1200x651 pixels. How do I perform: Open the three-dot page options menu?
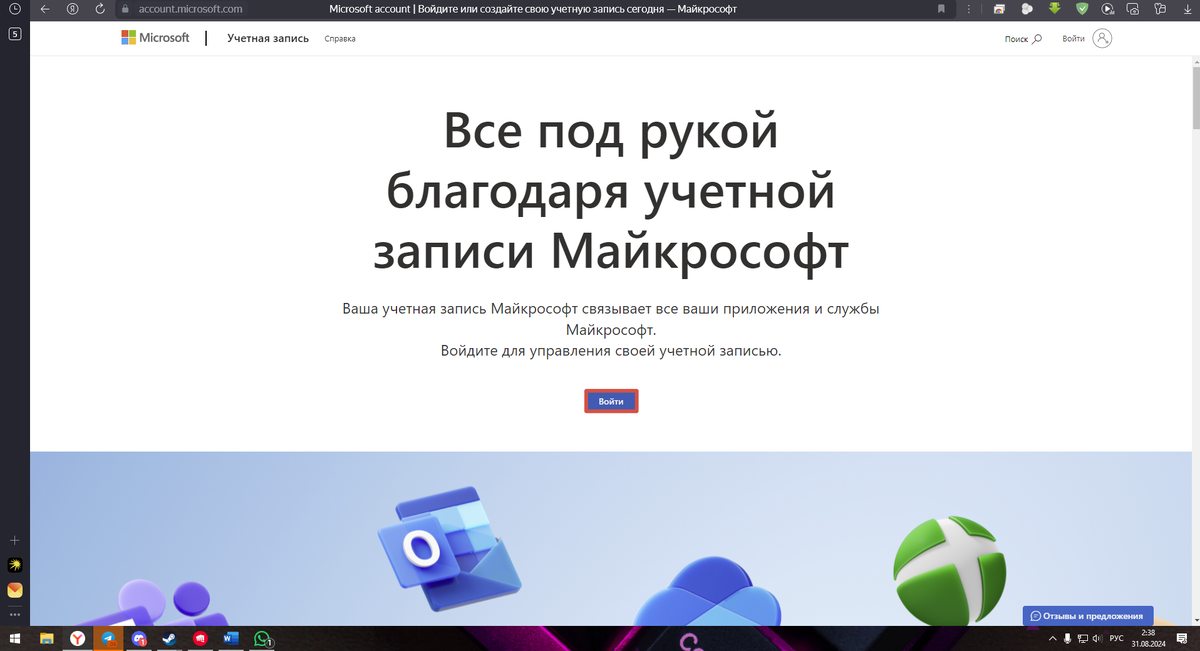(x=970, y=9)
